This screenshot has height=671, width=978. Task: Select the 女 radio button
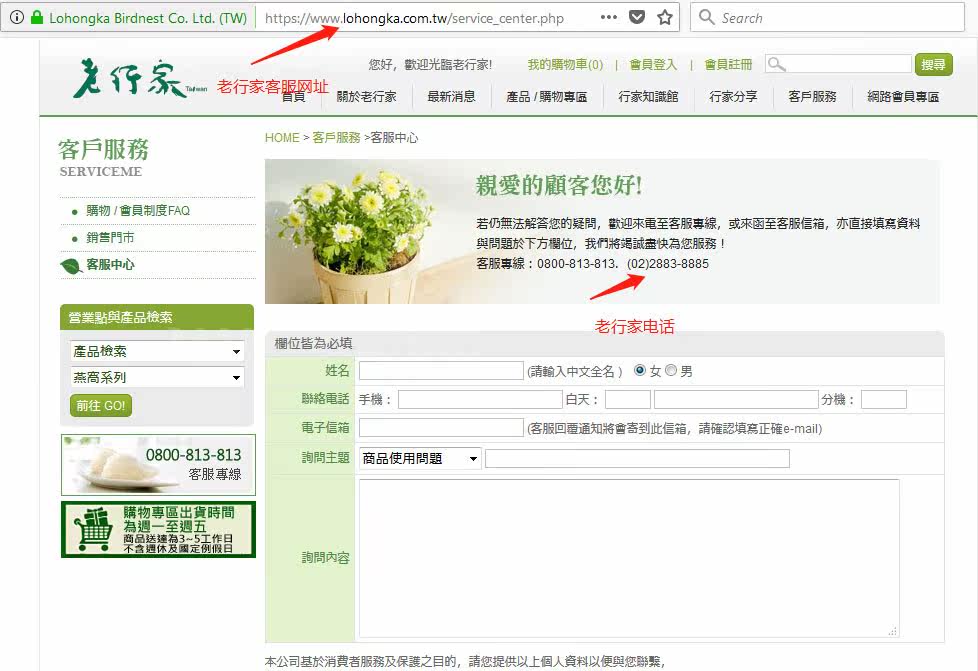(639, 370)
